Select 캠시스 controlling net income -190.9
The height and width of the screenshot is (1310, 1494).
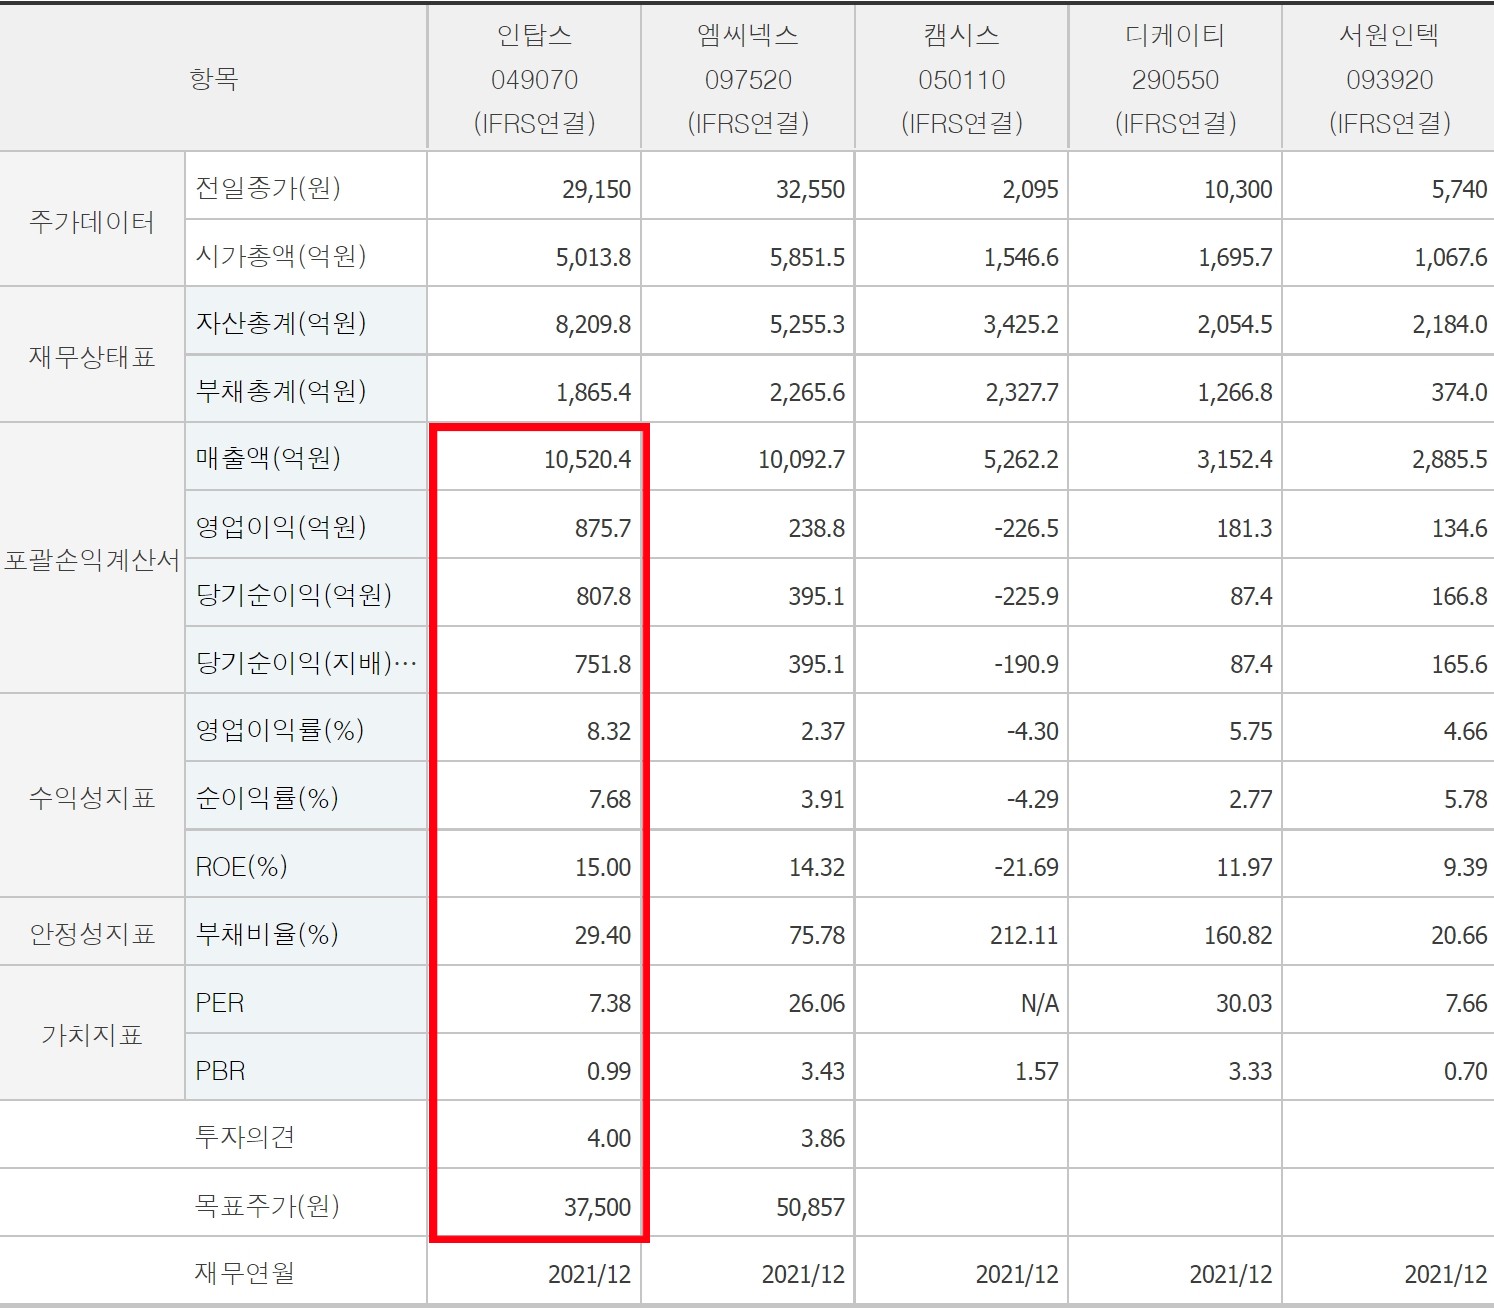(1026, 664)
